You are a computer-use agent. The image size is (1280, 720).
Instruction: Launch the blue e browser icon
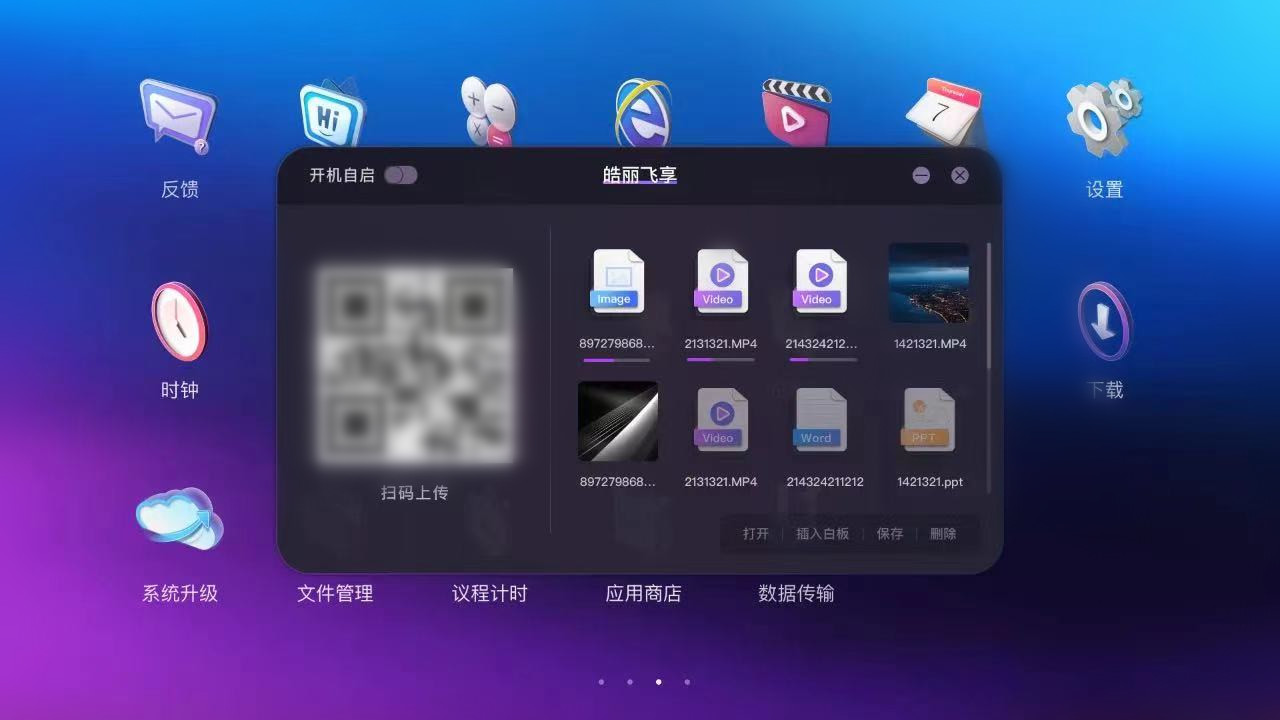coord(643,112)
